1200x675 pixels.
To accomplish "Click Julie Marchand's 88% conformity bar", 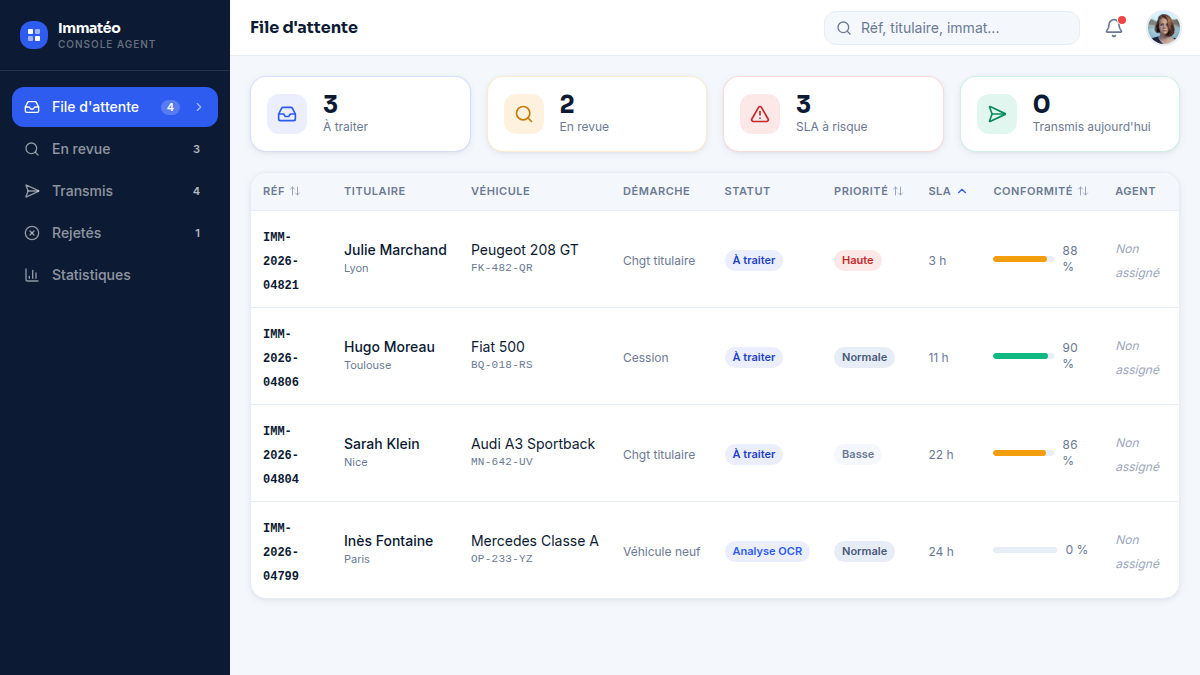I will (x=1023, y=259).
